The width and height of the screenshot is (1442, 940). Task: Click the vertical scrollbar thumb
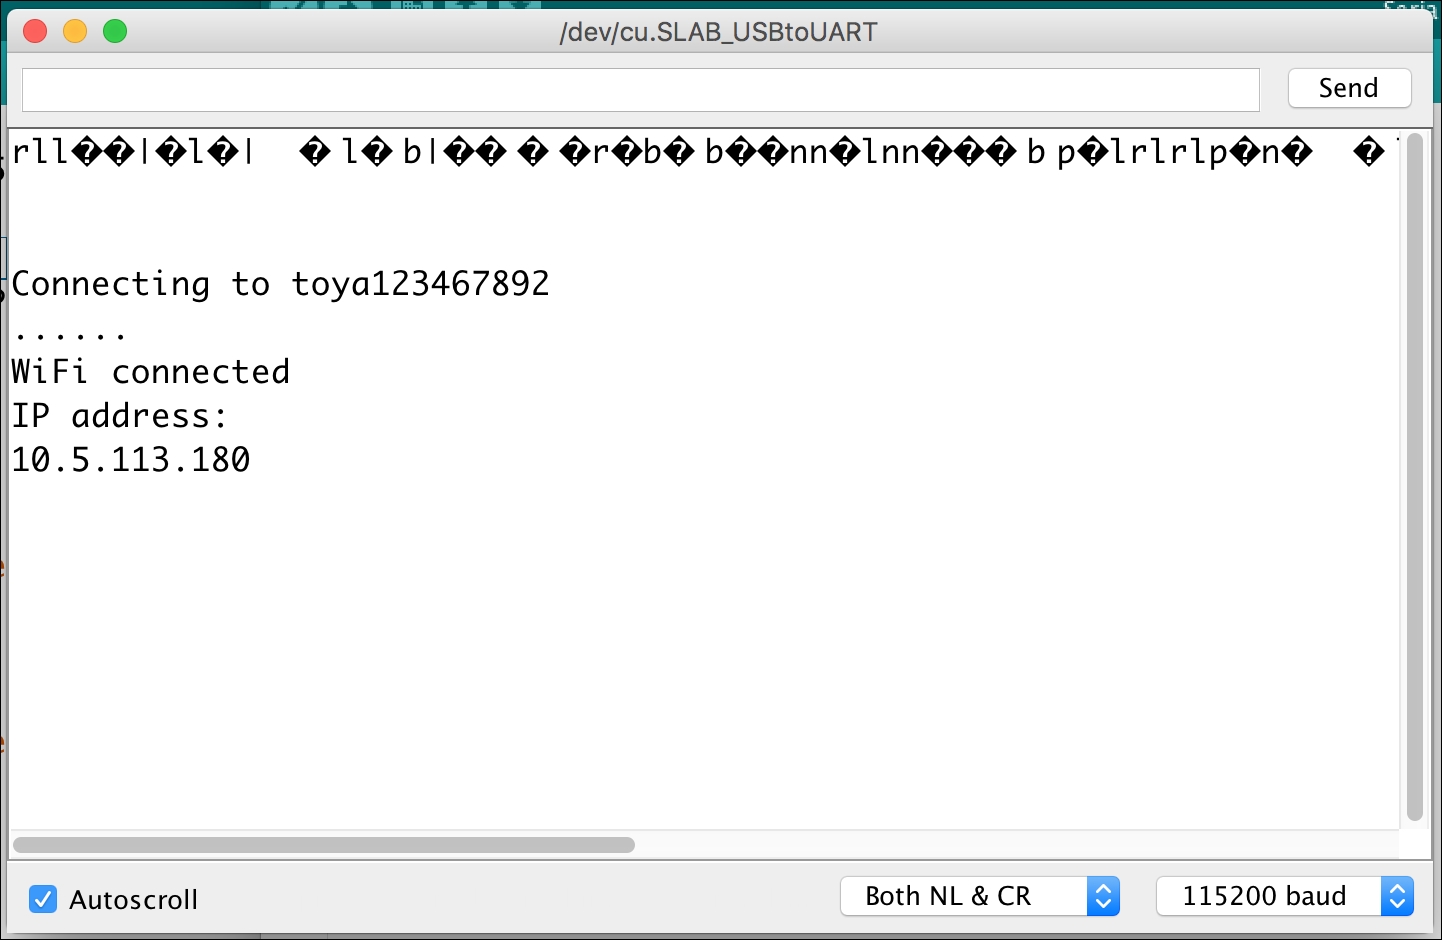1414,477
